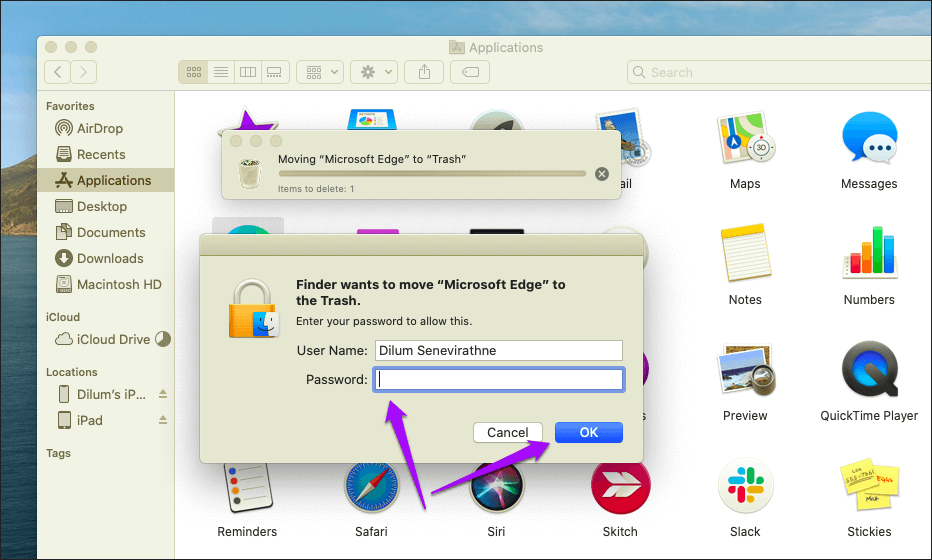Viewport: 932px width, 560px height.
Task: Switch to column view in Finder toolbar
Action: pyautogui.click(x=248, y=72)
